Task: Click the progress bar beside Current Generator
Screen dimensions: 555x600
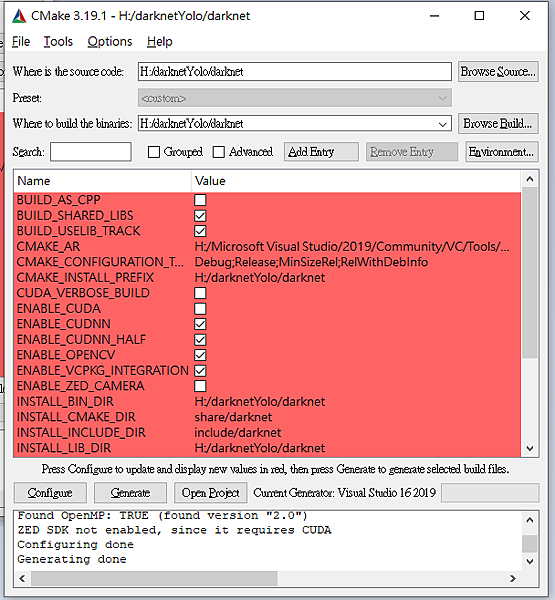Action: [x=490, y=493]
